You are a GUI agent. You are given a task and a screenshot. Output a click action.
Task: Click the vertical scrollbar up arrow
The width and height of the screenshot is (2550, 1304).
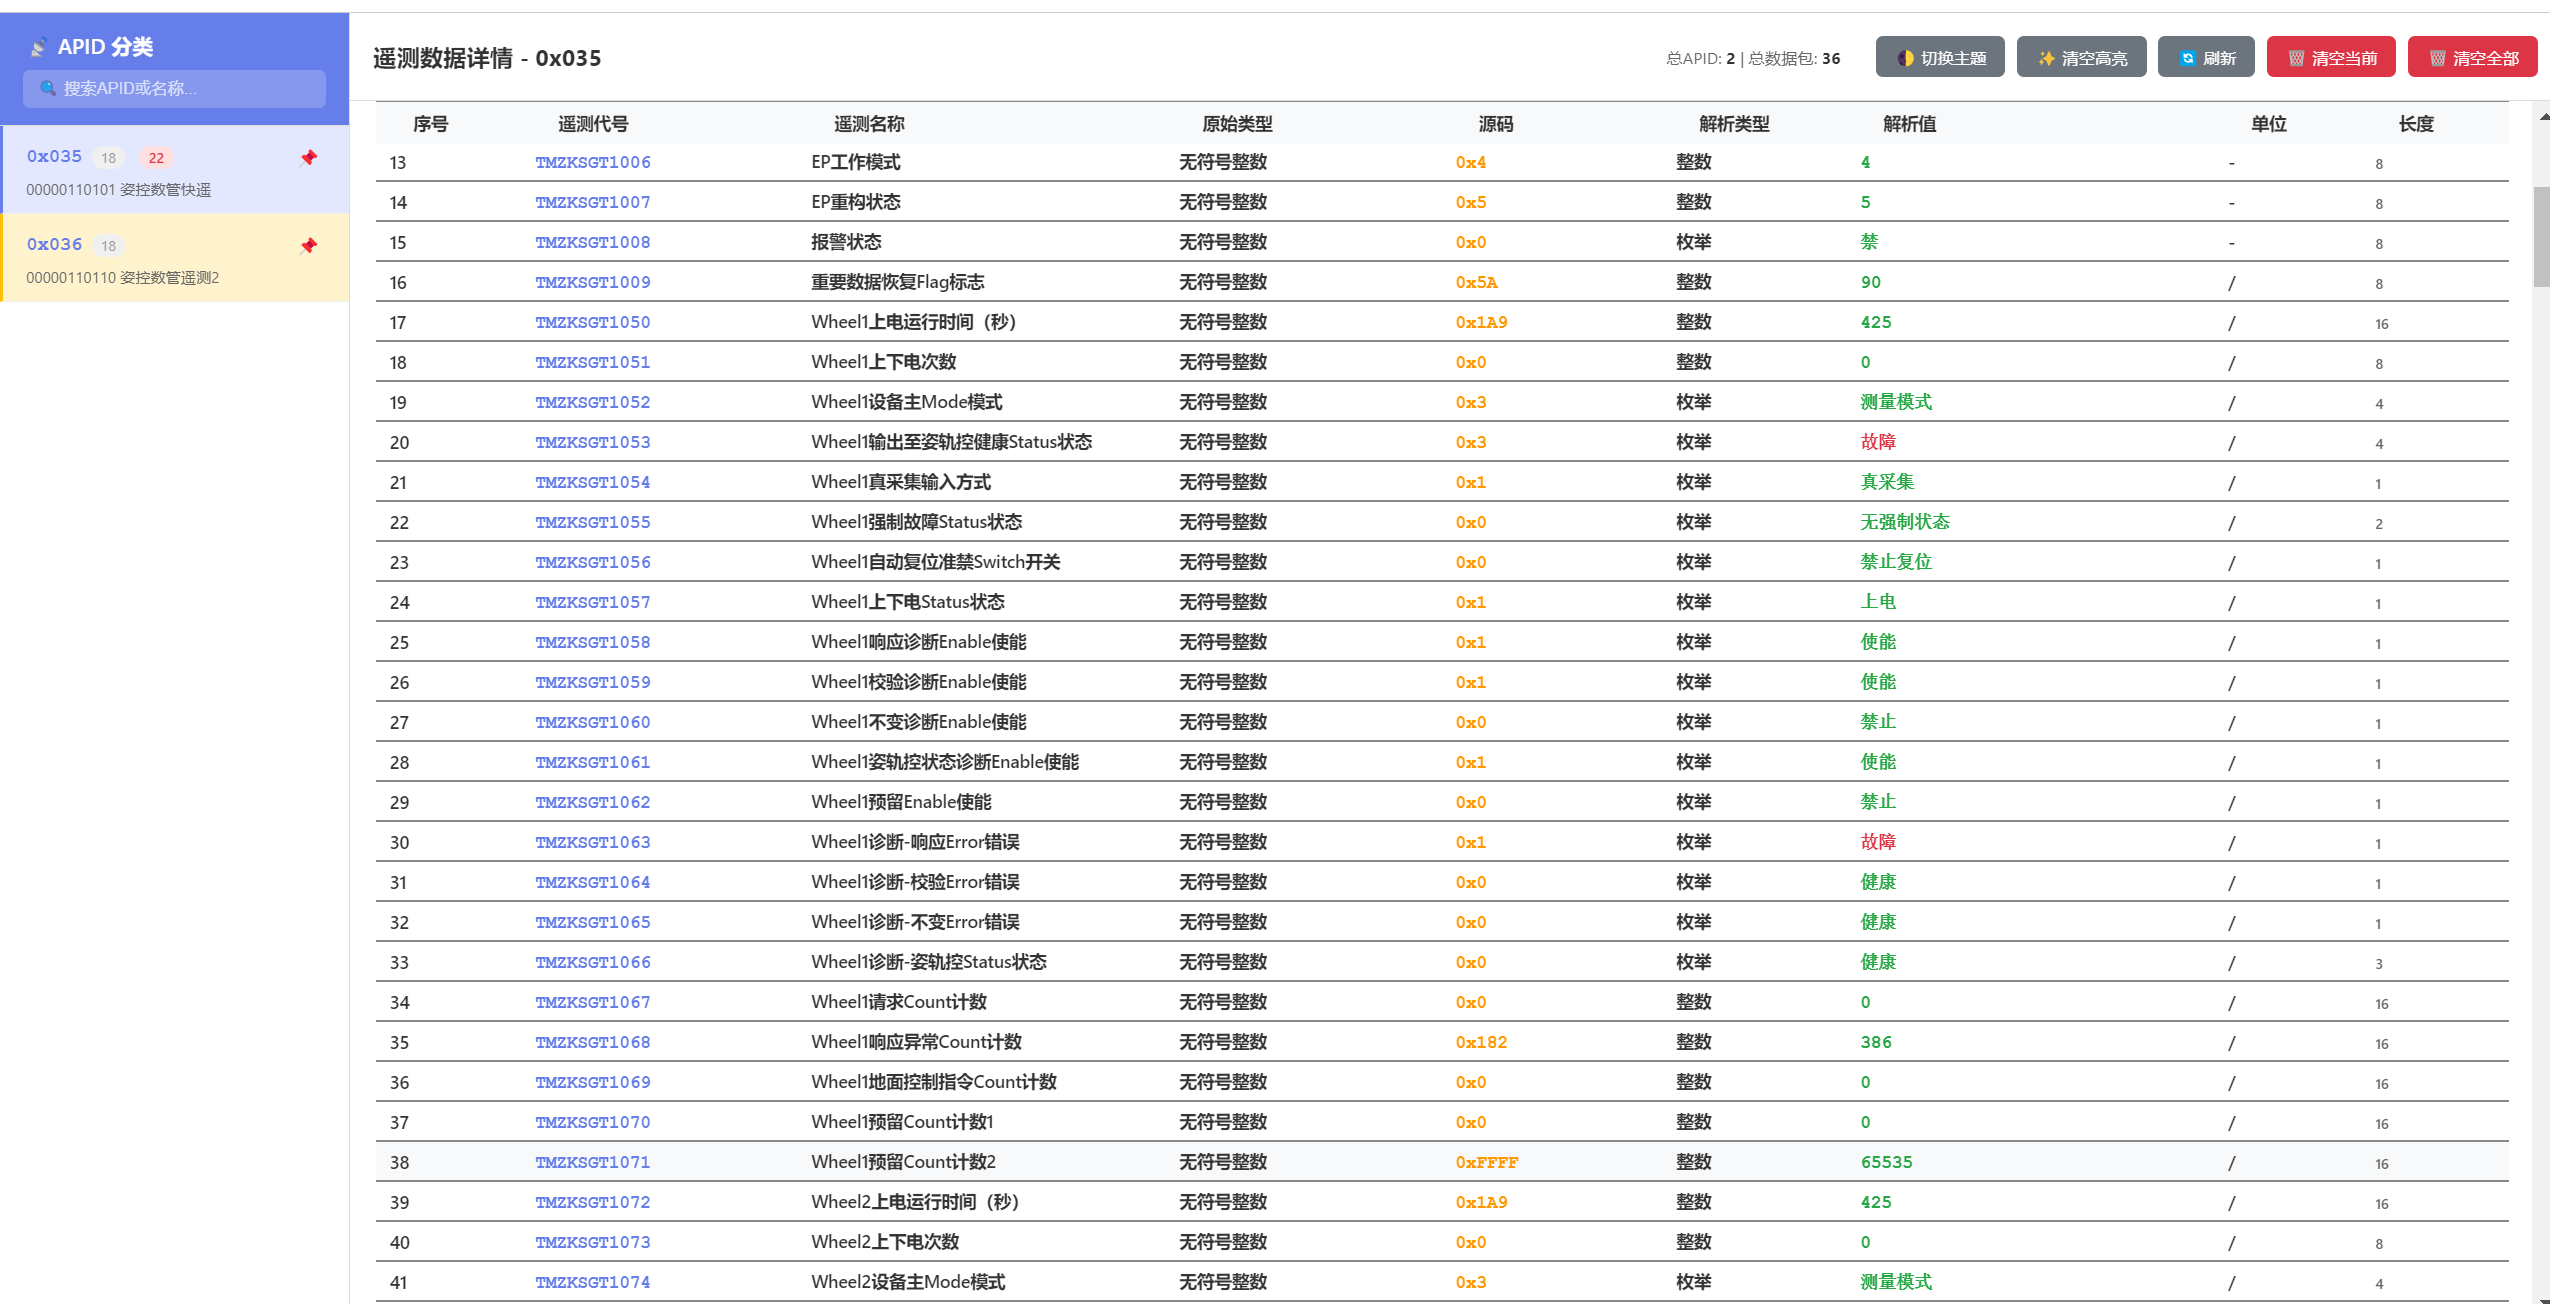[2543, 117]
